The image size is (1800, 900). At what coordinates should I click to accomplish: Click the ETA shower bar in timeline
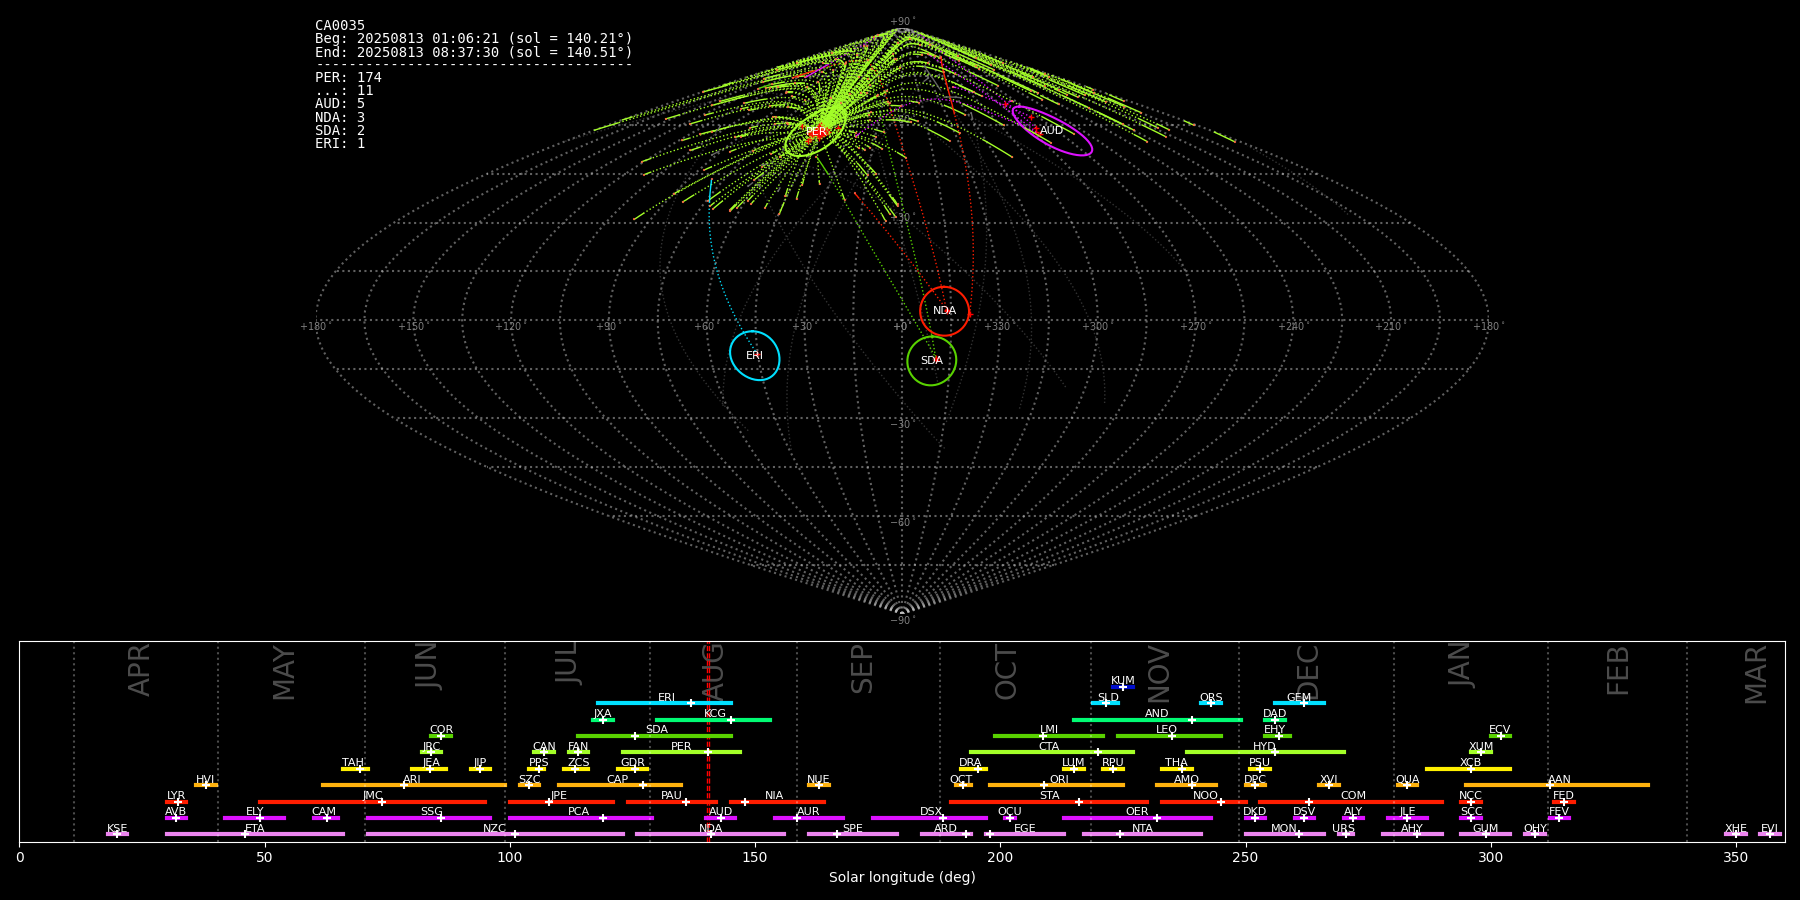pyautogui.click(x=255, y=834)
